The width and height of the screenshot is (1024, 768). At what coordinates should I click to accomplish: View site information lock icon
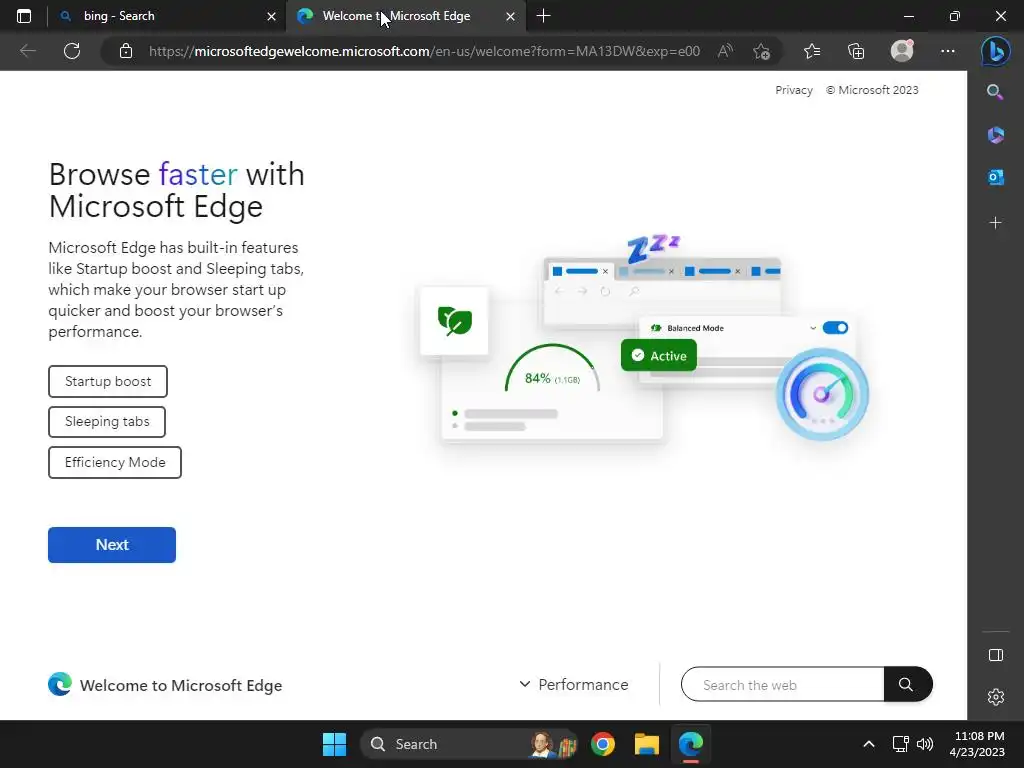[126, 51]
